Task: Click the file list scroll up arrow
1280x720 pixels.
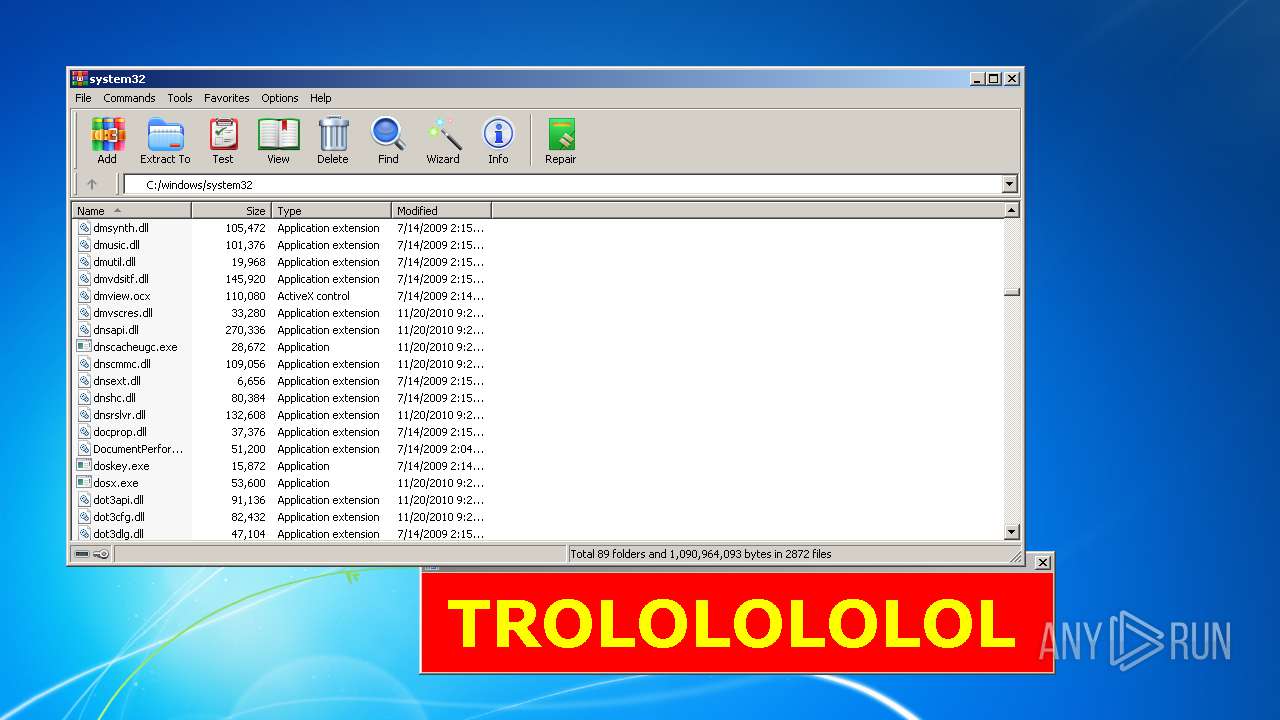Action: tap(1012, 211)
